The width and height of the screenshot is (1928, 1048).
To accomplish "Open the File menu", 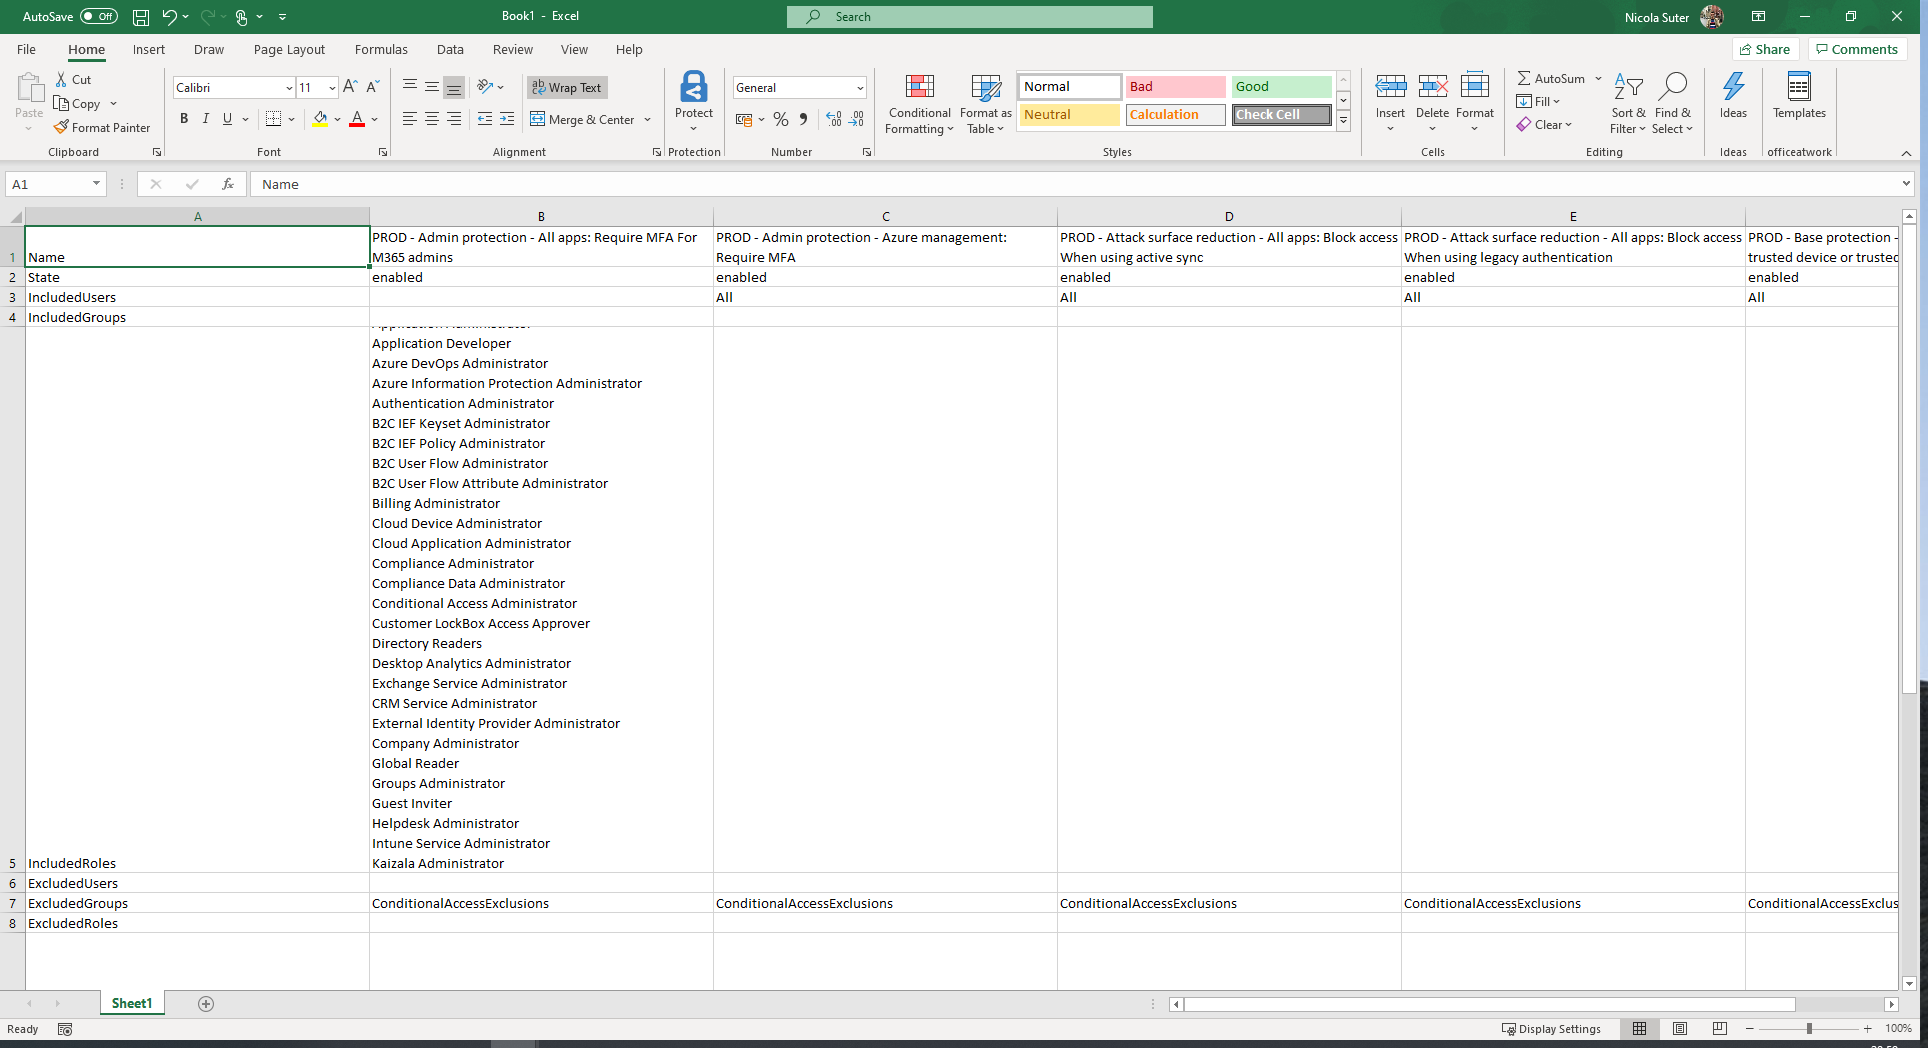I will (x=27, y=49).
